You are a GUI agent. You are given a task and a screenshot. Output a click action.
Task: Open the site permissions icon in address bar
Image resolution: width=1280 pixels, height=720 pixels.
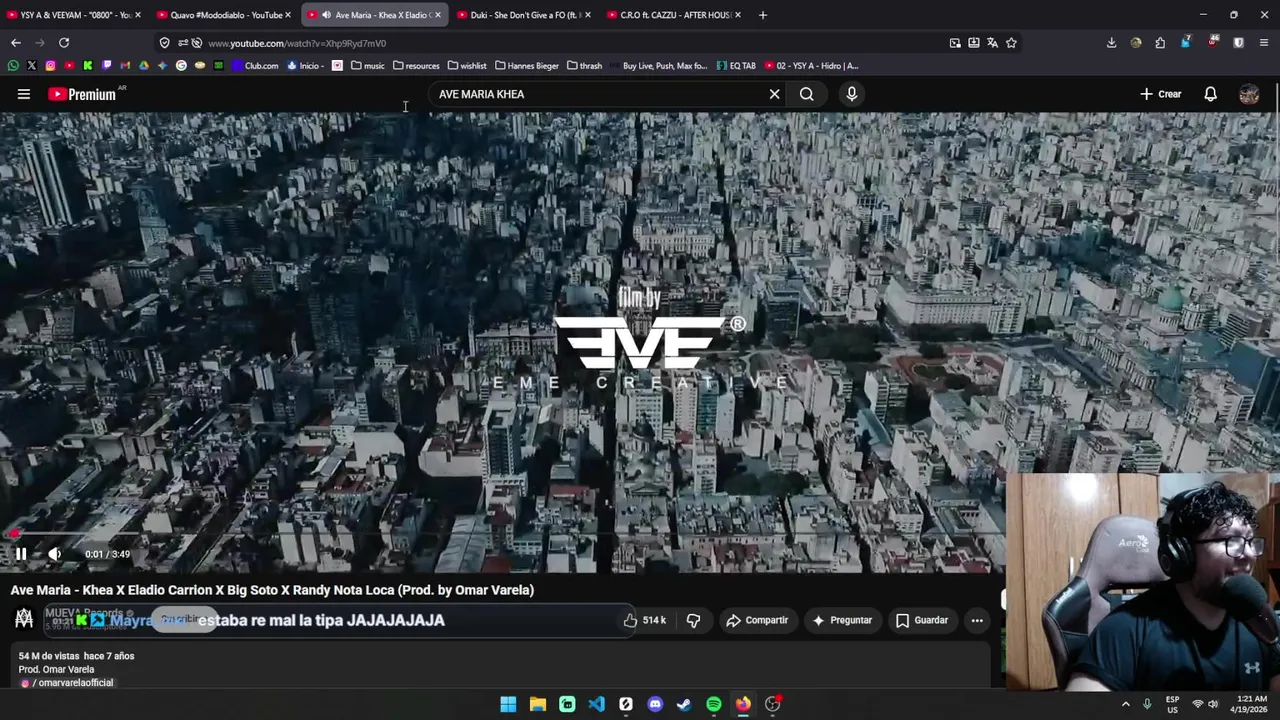183,43
